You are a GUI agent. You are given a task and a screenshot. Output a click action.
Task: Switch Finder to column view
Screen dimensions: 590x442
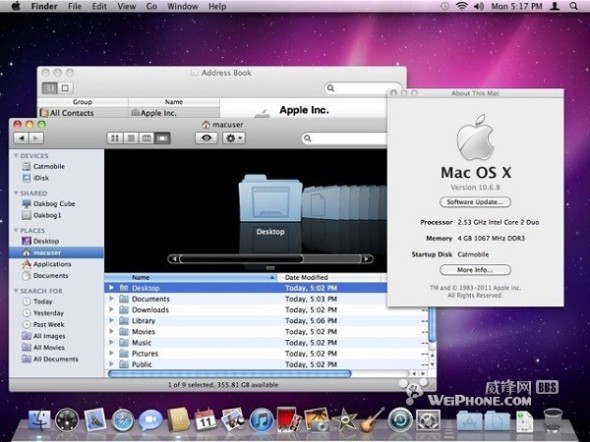146,138
